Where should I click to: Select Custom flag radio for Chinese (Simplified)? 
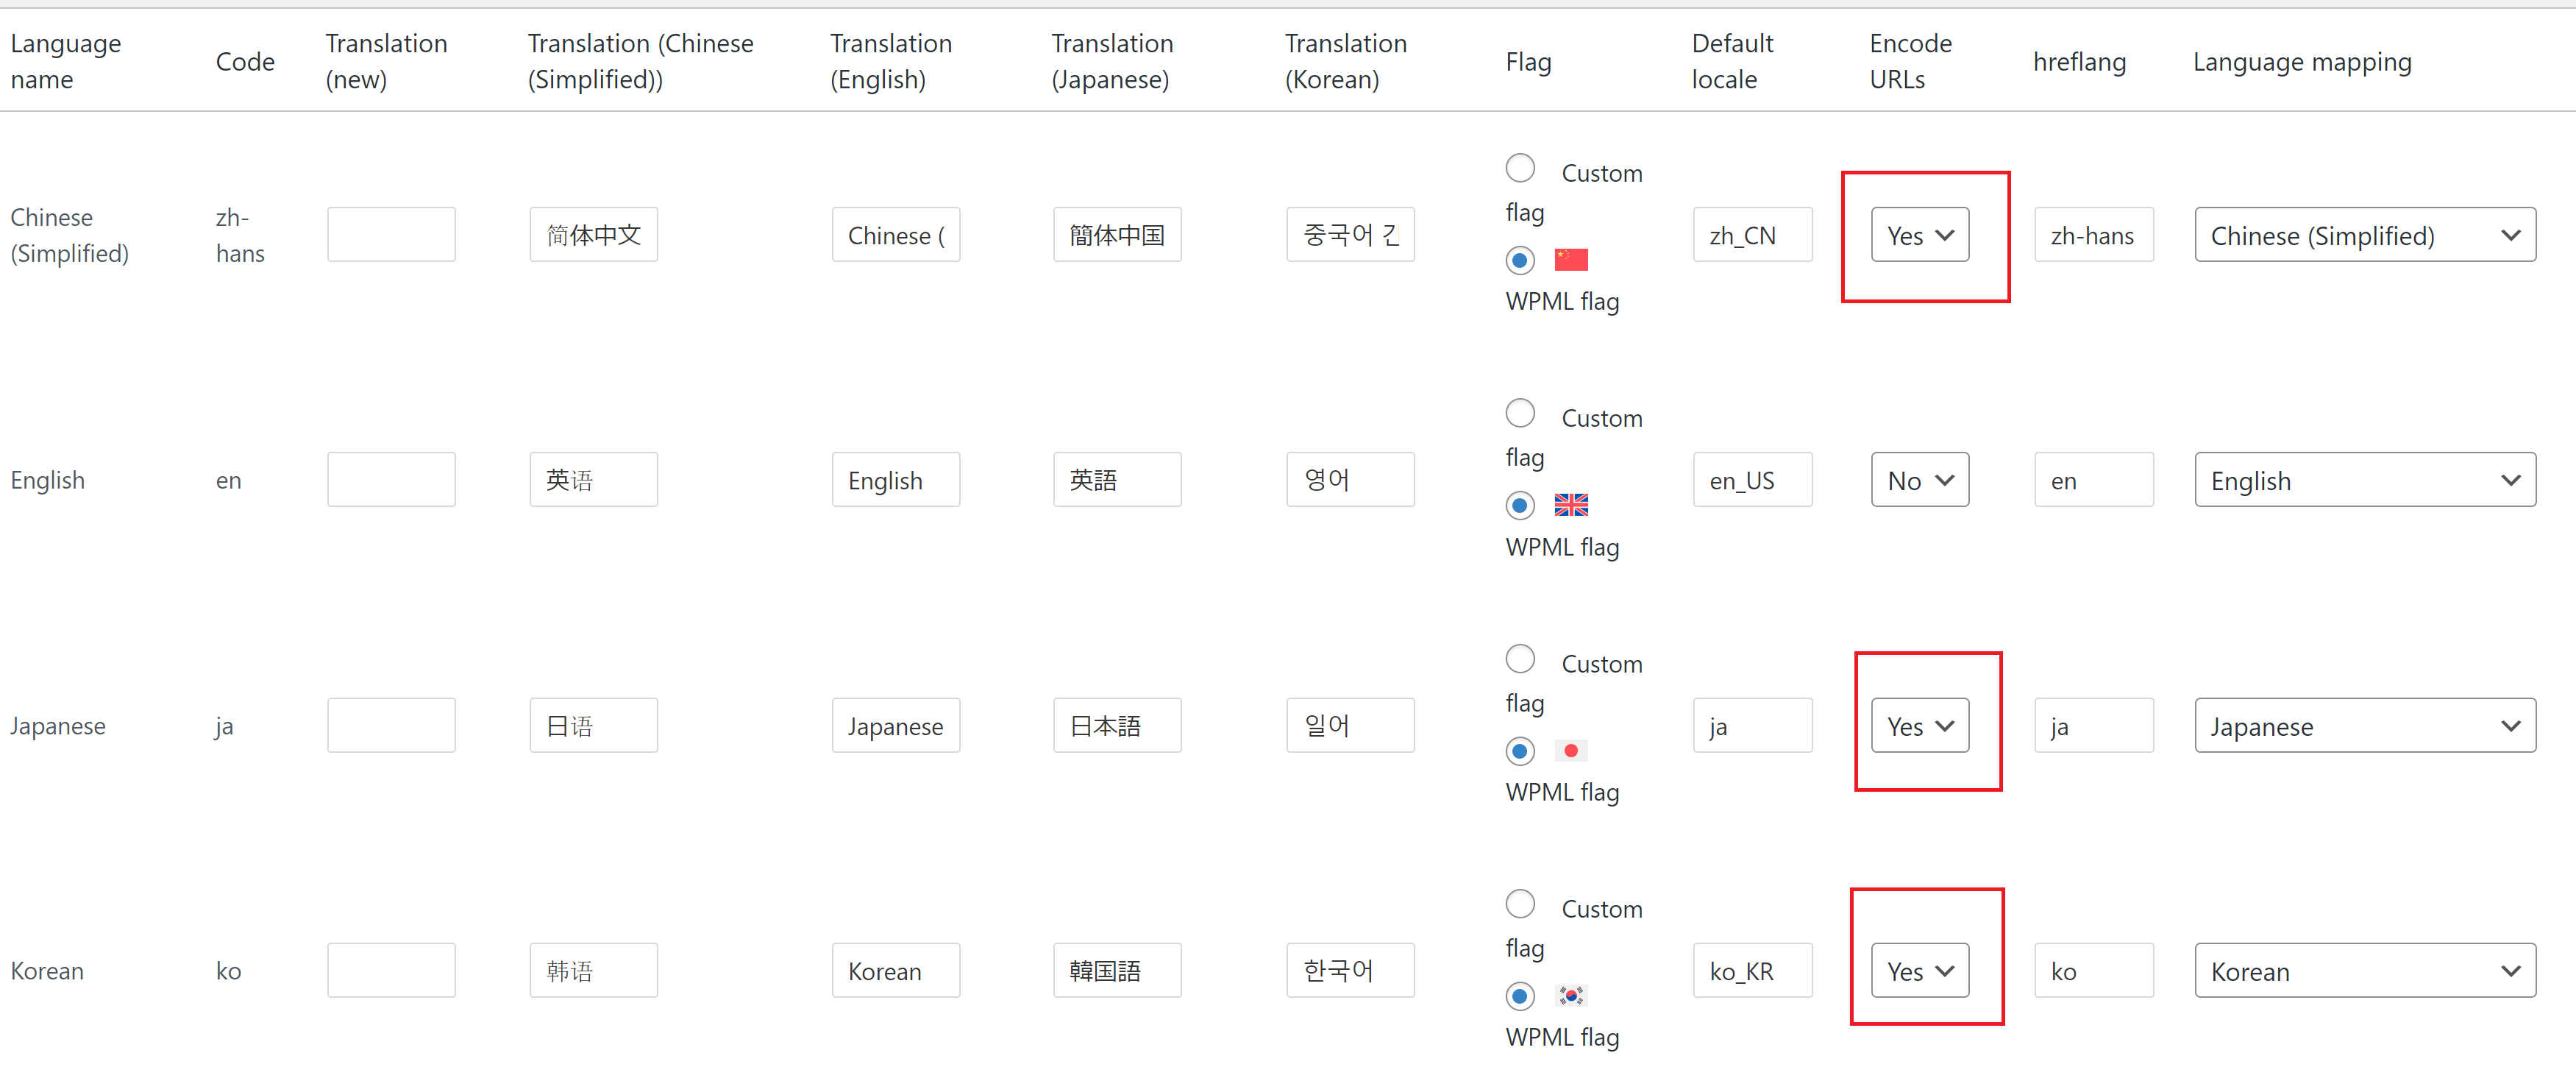click(1520, 168)
